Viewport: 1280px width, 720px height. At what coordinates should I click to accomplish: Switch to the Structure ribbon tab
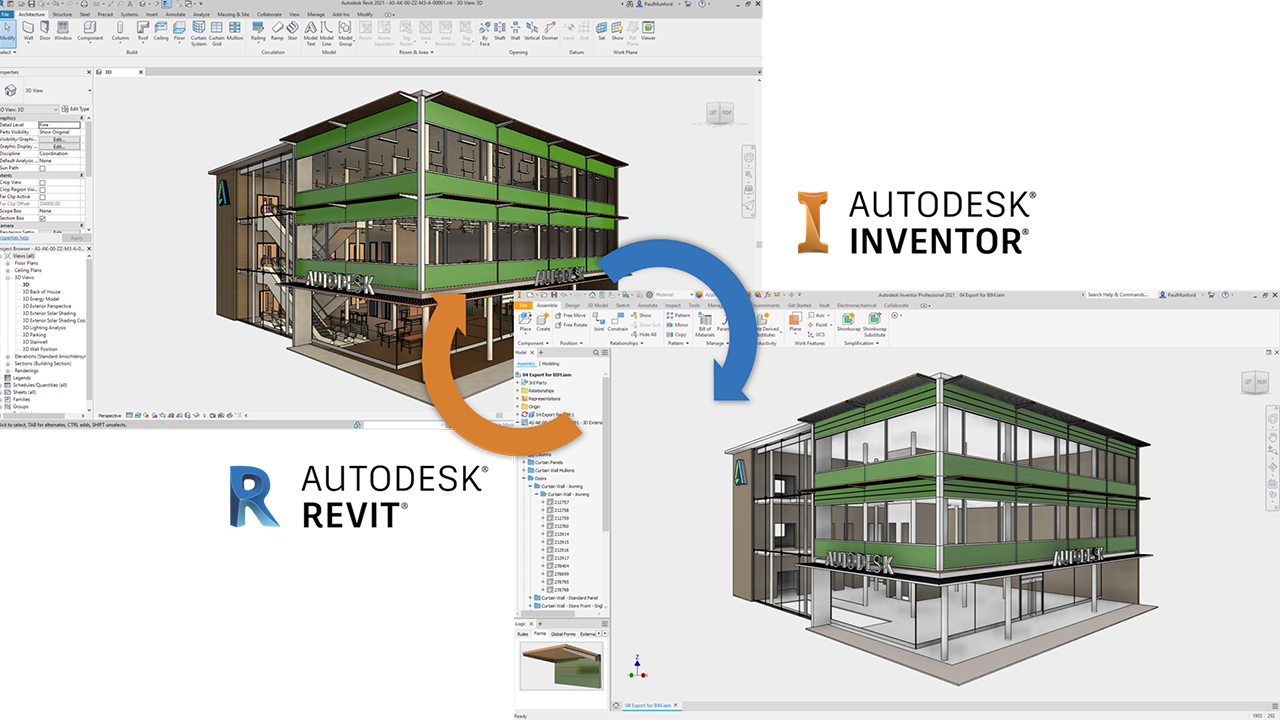[x=62, y=15]
